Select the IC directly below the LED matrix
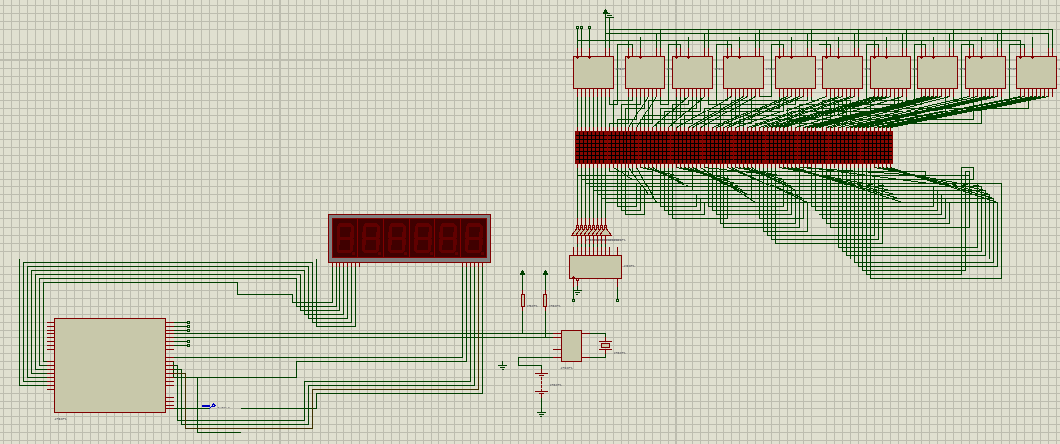The width and height of the screenshot is (1060, 444). 596,267
